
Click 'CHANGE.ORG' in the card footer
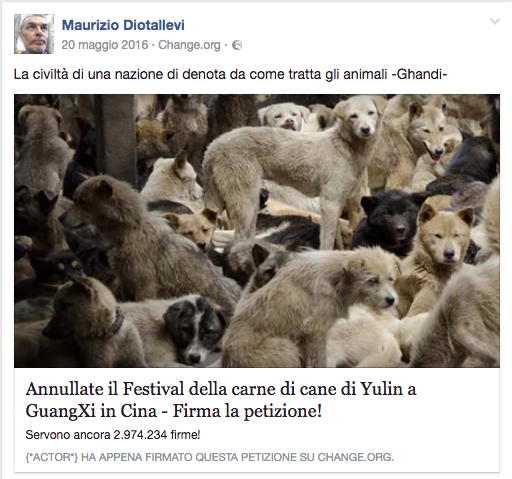coord(356,457)
